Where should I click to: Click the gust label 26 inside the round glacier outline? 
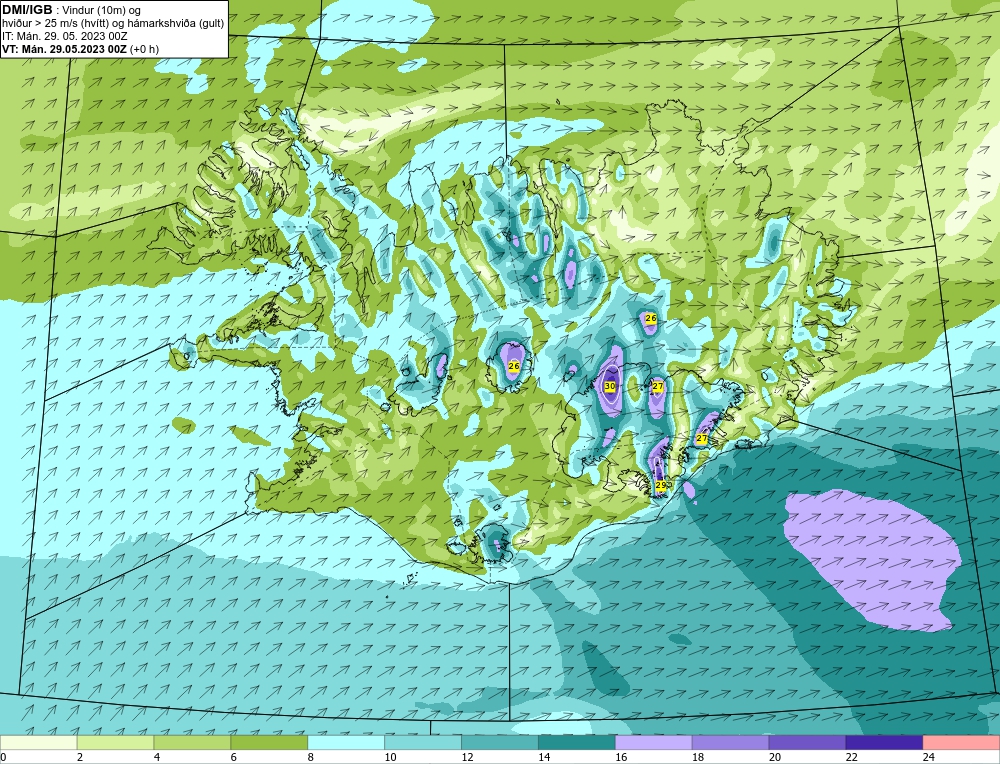pyautogui.click(x=514, y=366)
